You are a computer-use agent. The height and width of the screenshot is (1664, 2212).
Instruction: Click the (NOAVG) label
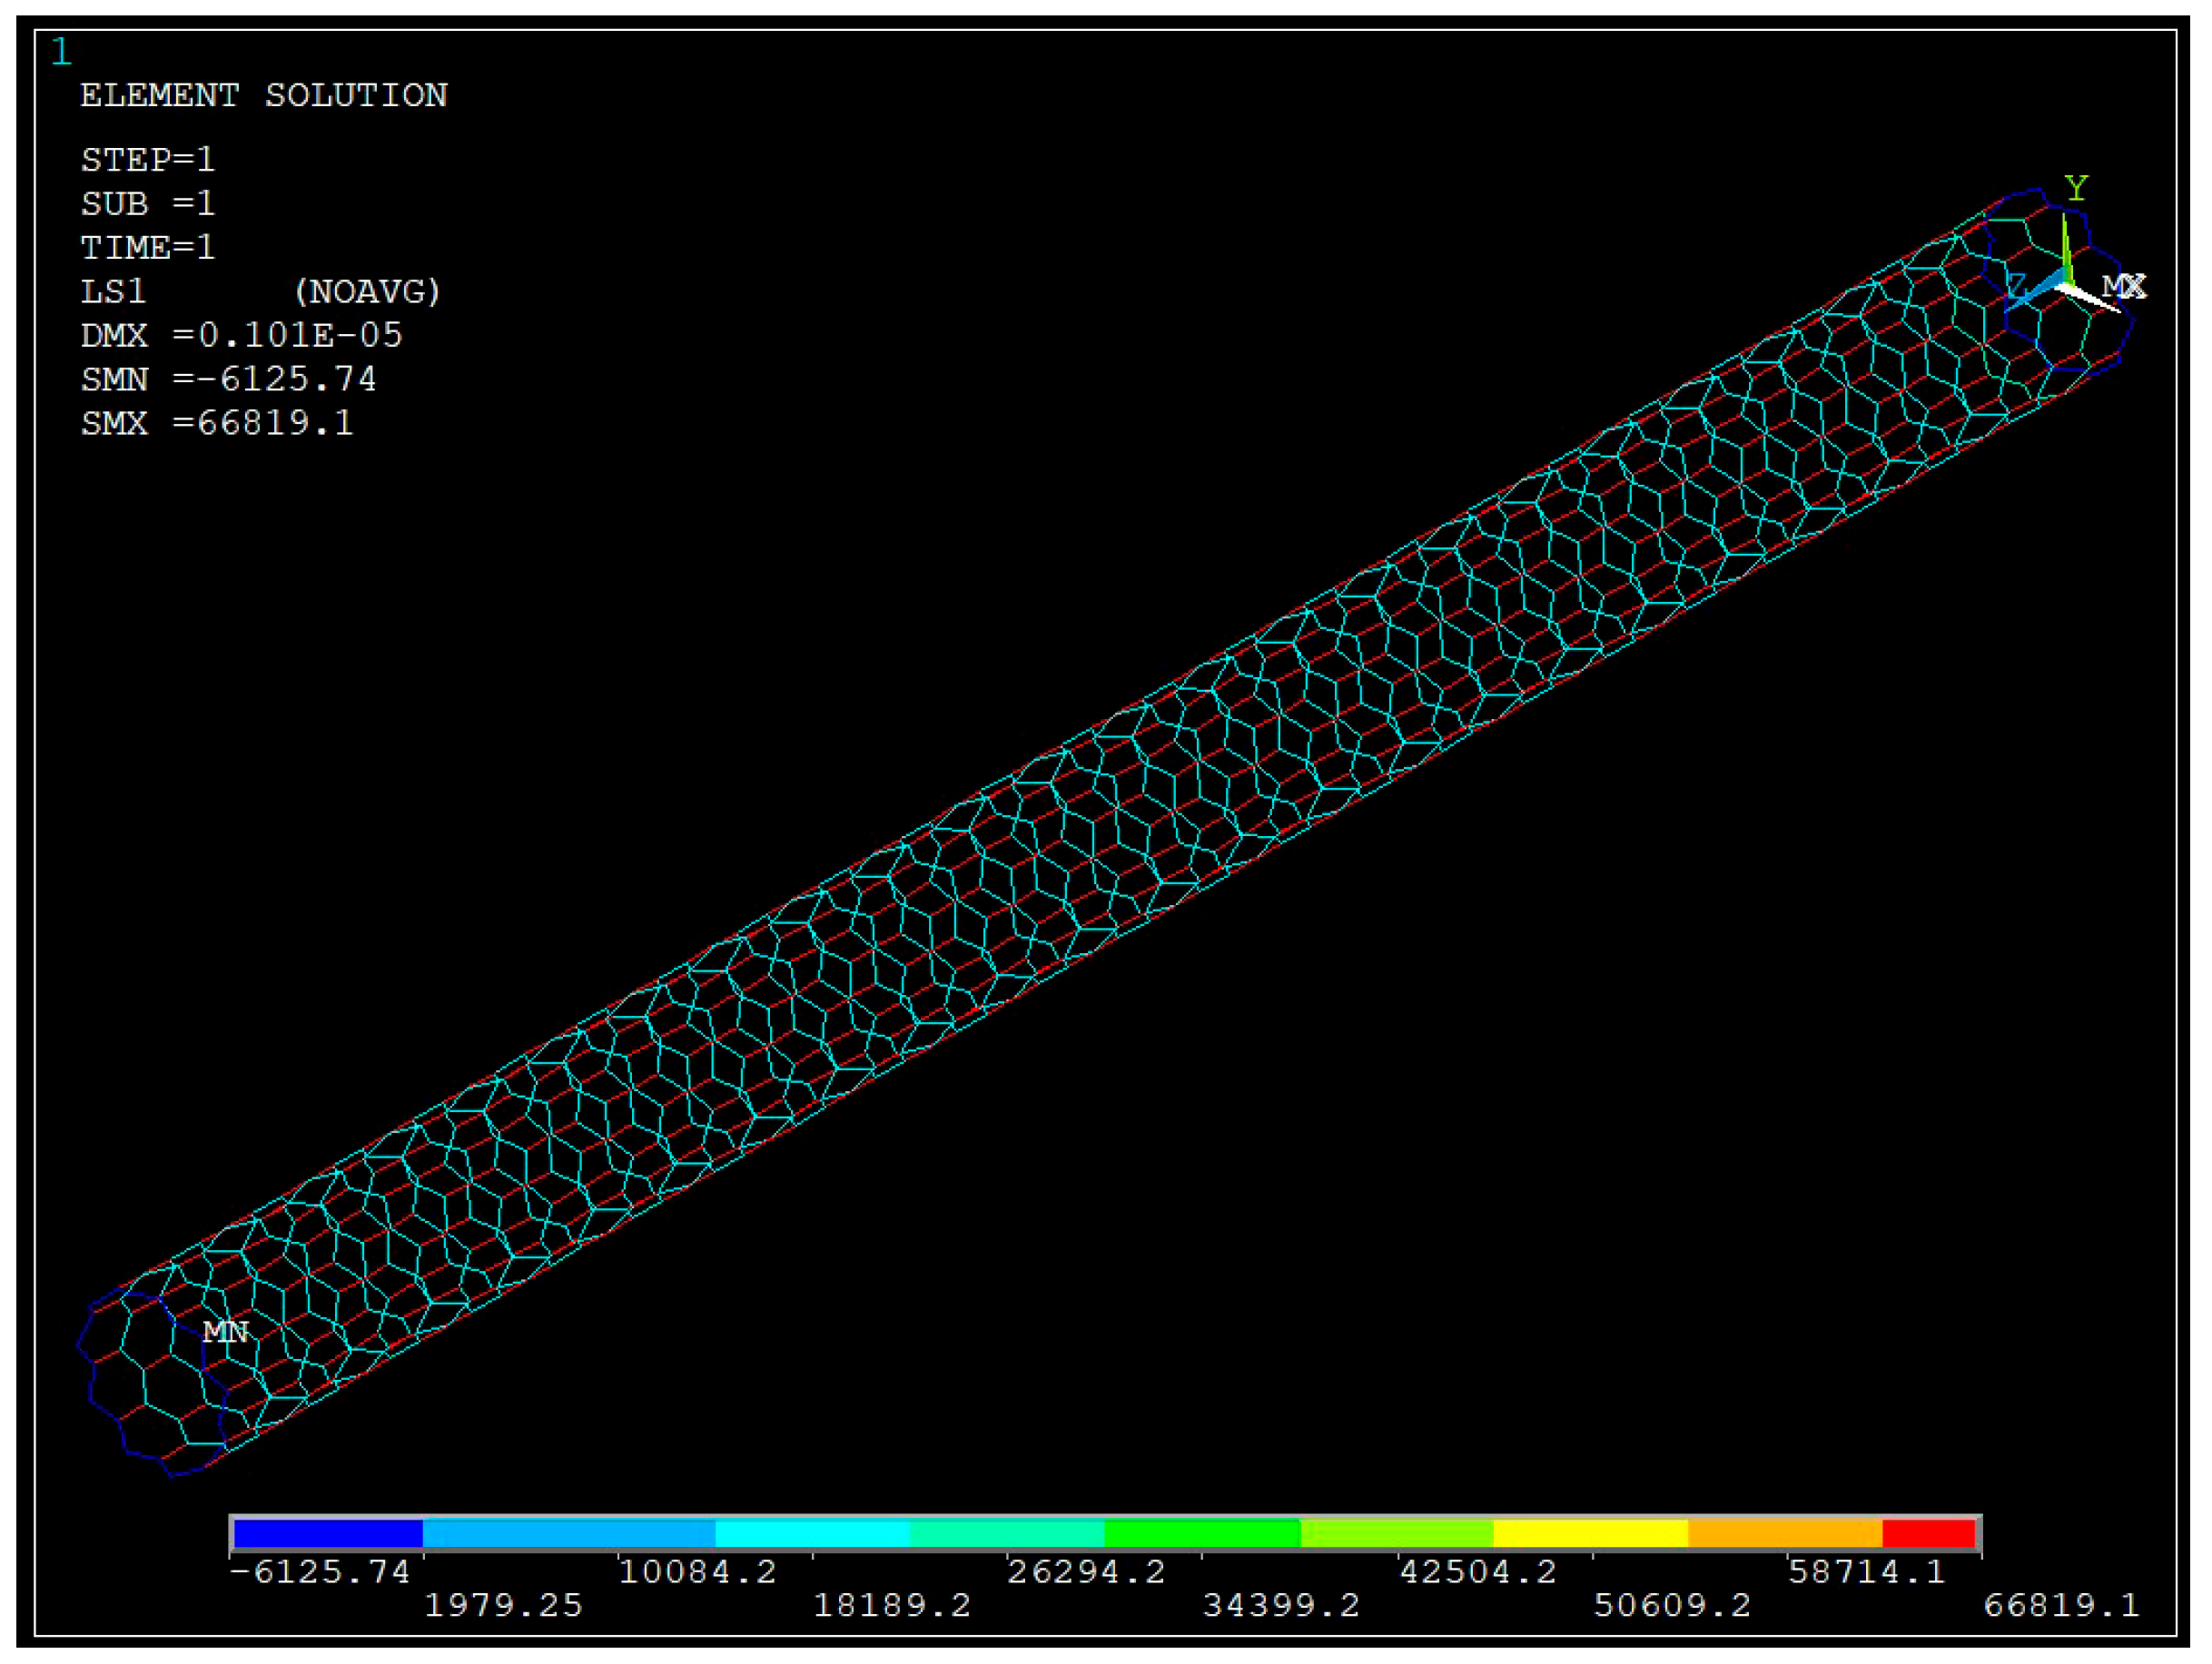(x=367, y=291)
